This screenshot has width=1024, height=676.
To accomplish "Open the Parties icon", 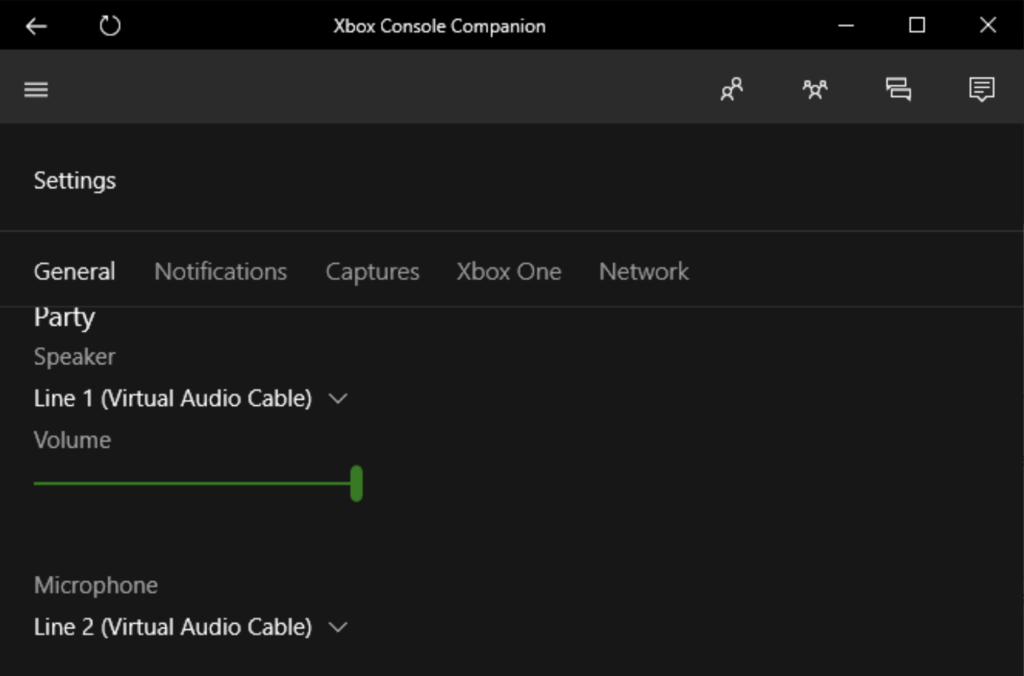I will pos(815,90).
